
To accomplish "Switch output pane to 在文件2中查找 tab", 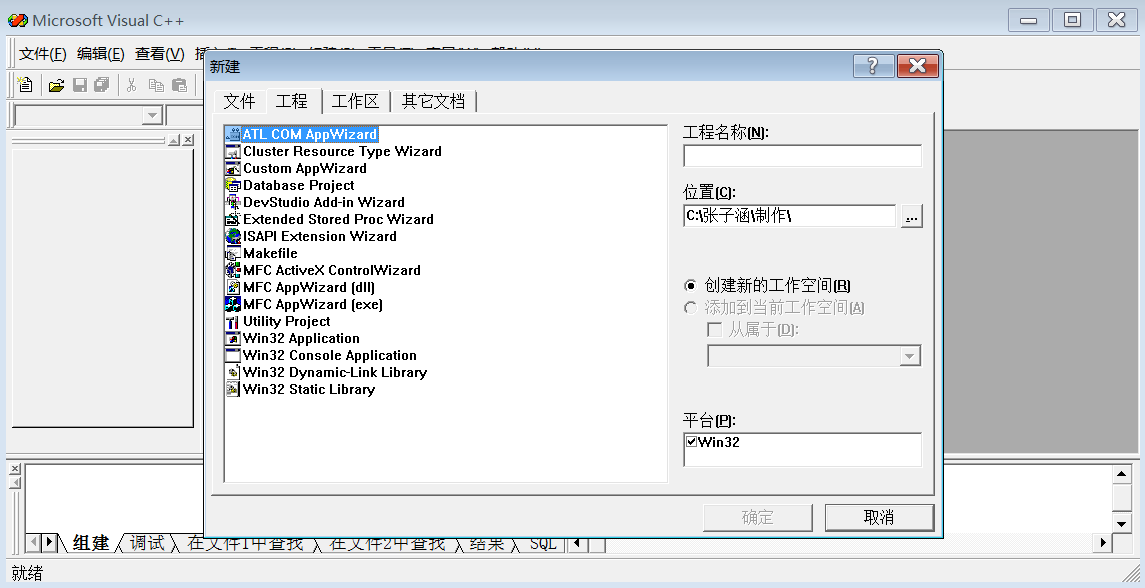I will (x=387, y=543).
